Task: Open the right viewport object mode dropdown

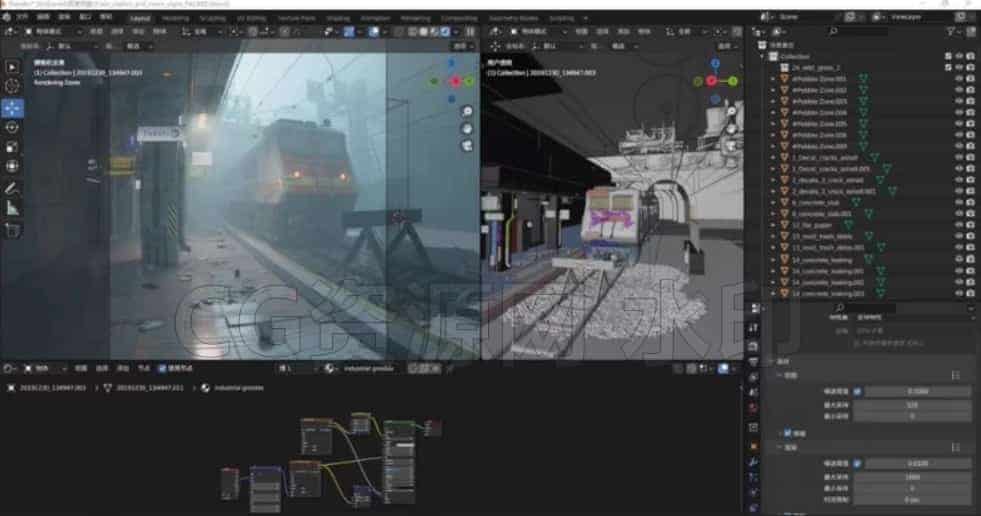Action: [538, 31]
